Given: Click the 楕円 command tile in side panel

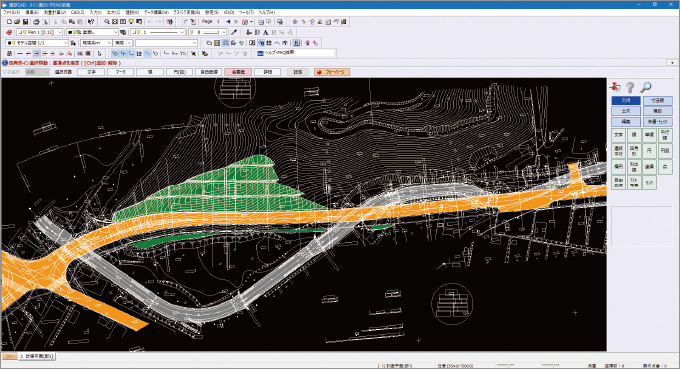Looking at the screenshot, I should coord(618,167).
